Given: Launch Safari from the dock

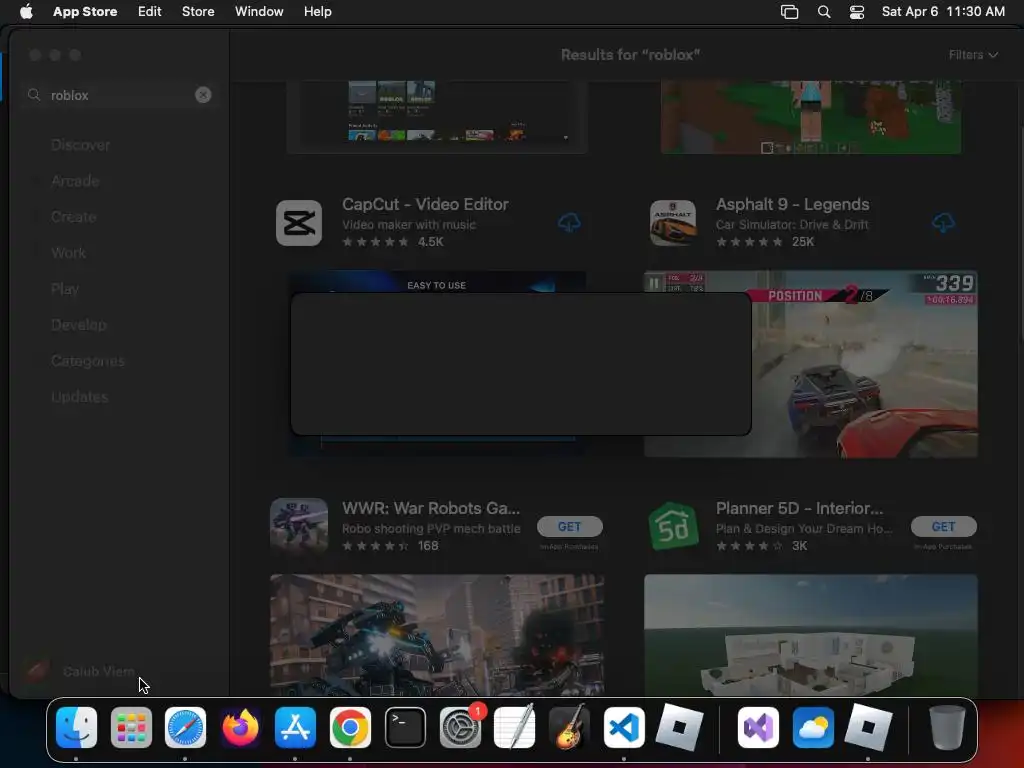Looking at the screenshot, I should coord(185,728).
